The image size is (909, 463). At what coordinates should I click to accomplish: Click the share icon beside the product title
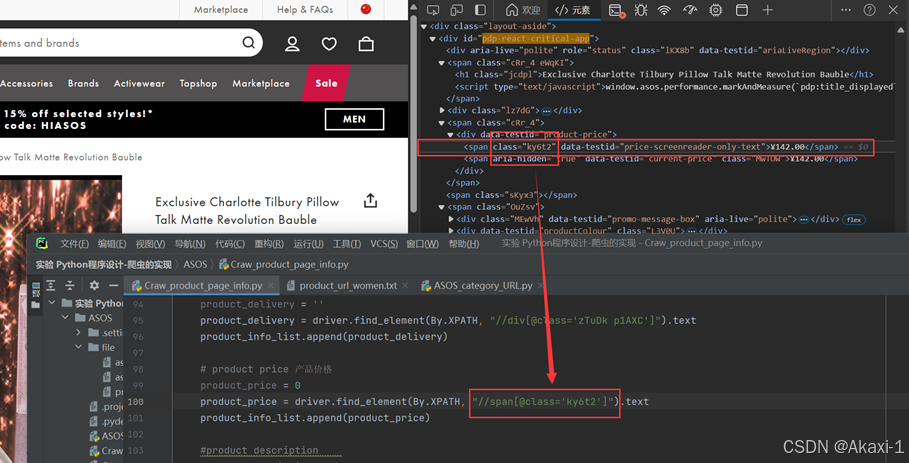click(370, 200)
